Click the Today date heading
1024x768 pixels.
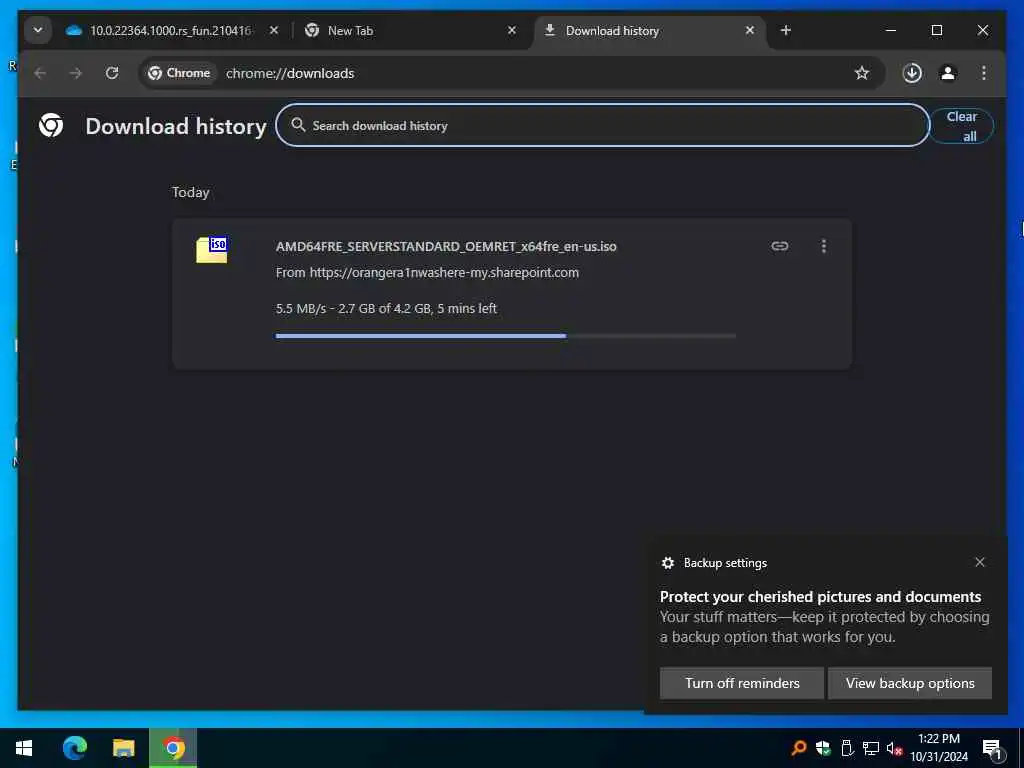(x=190, y=192)
